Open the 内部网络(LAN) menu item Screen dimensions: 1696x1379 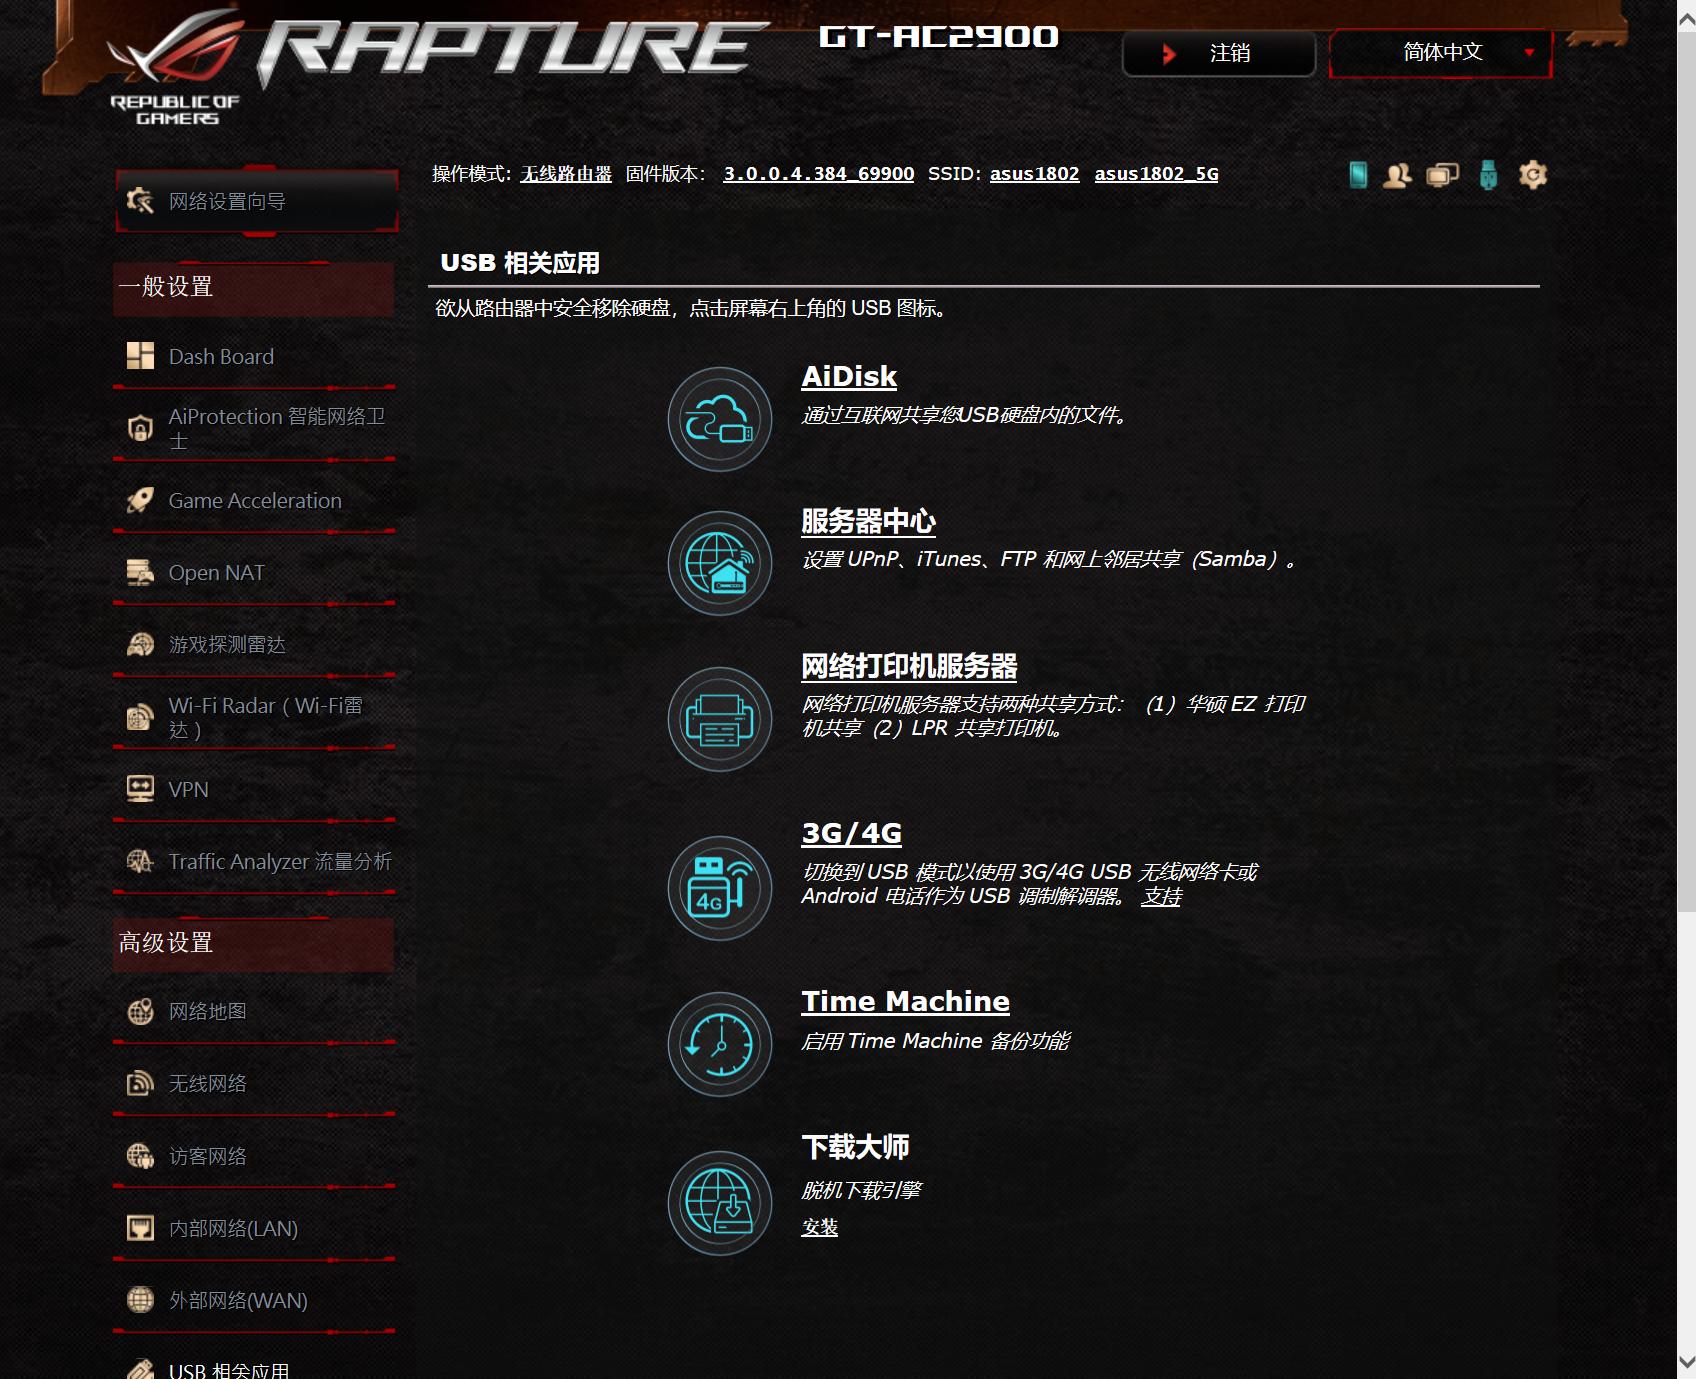[254, 1228]
